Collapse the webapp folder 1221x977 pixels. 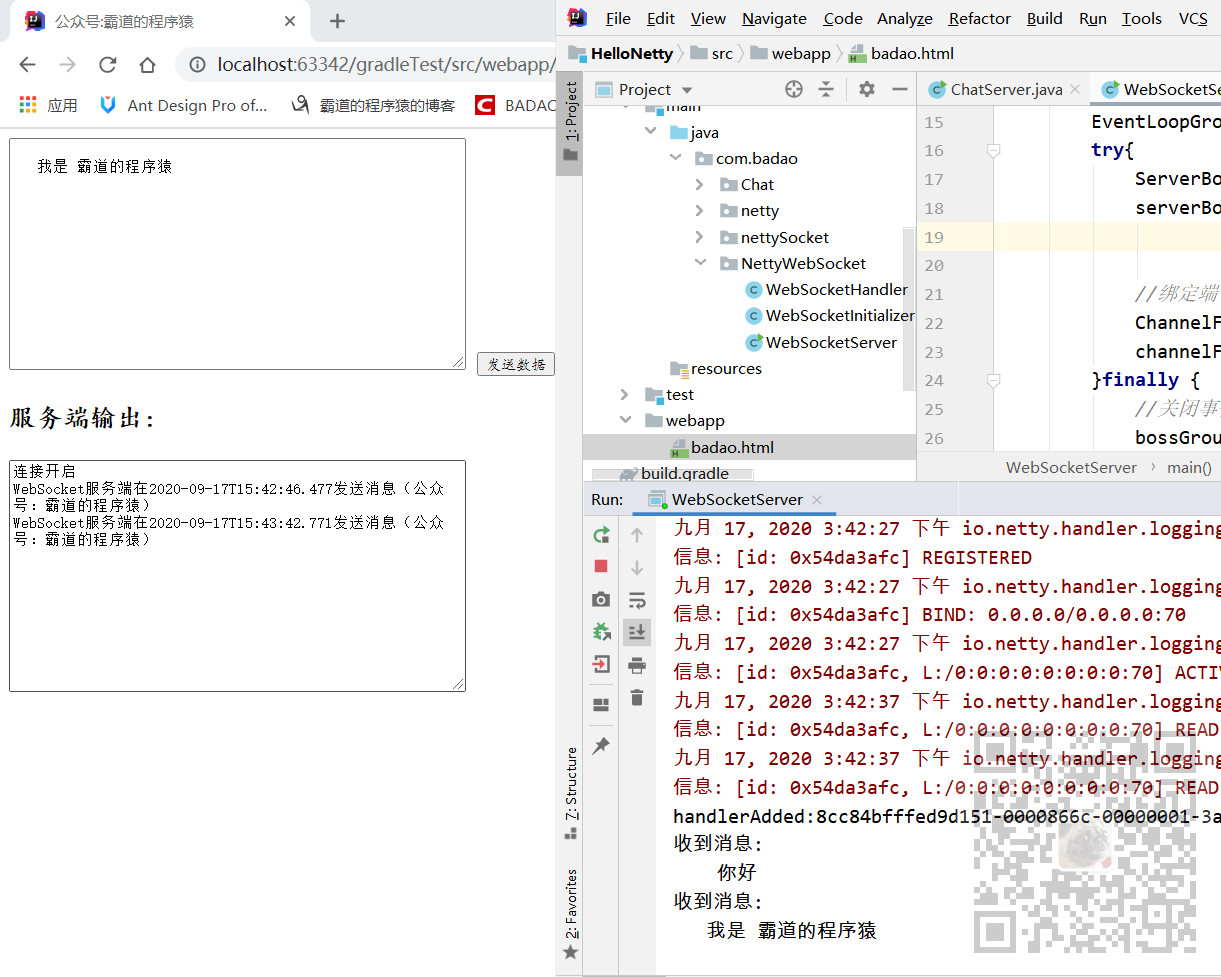coord(625,420)
